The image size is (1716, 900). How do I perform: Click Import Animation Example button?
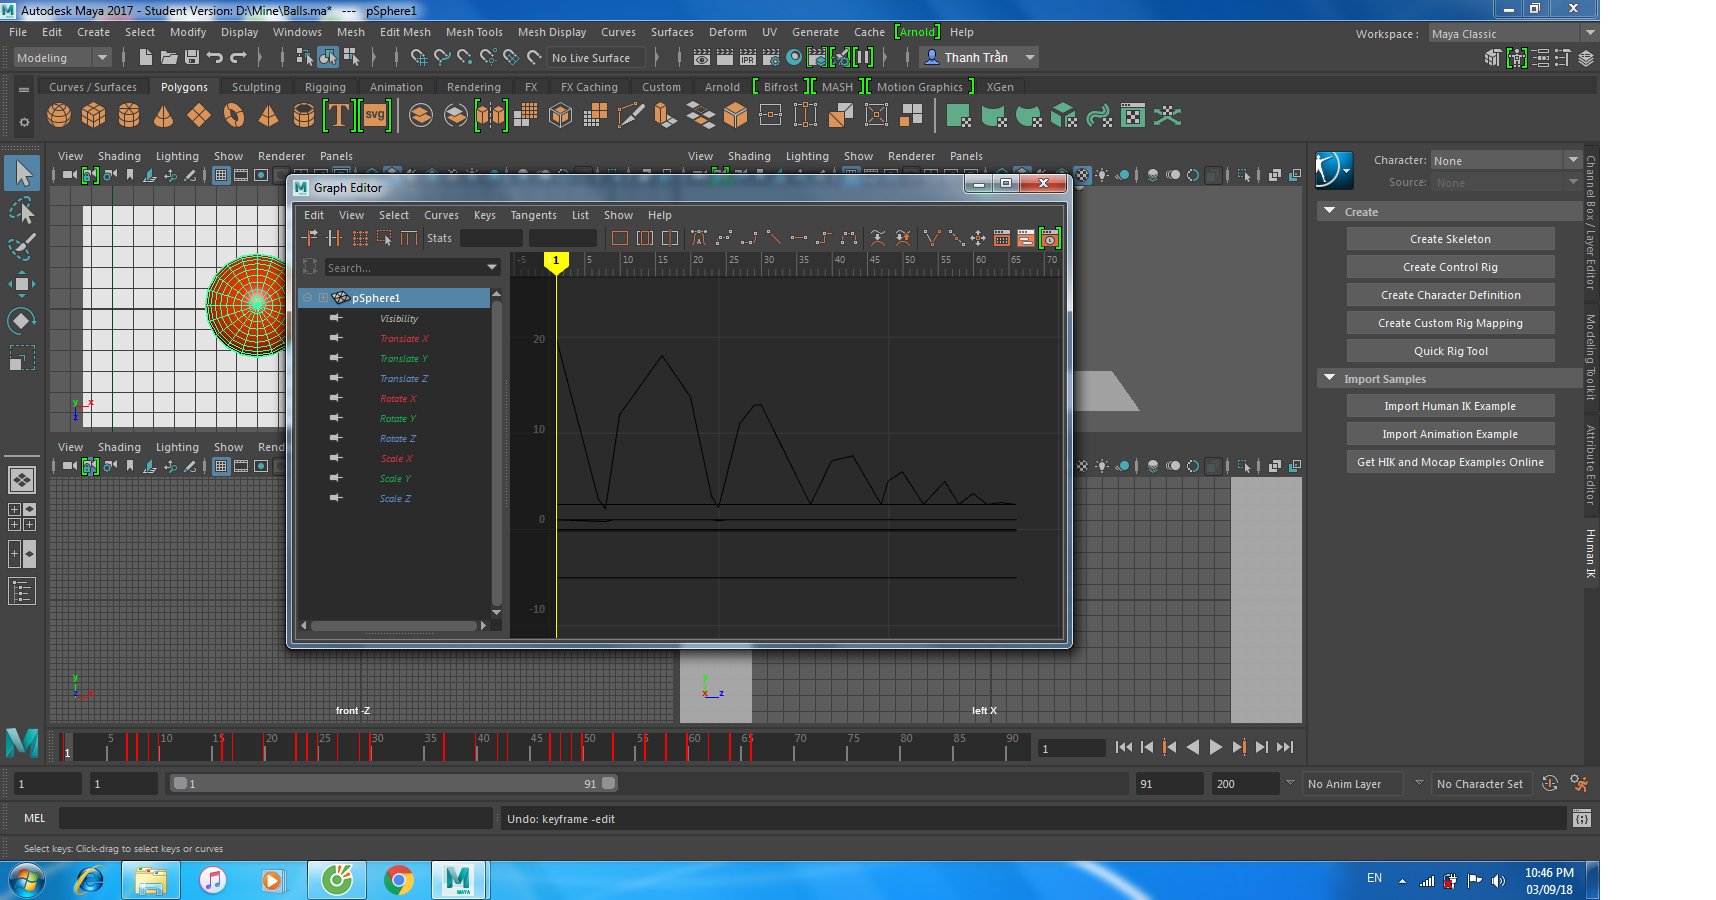(1450, 433)
